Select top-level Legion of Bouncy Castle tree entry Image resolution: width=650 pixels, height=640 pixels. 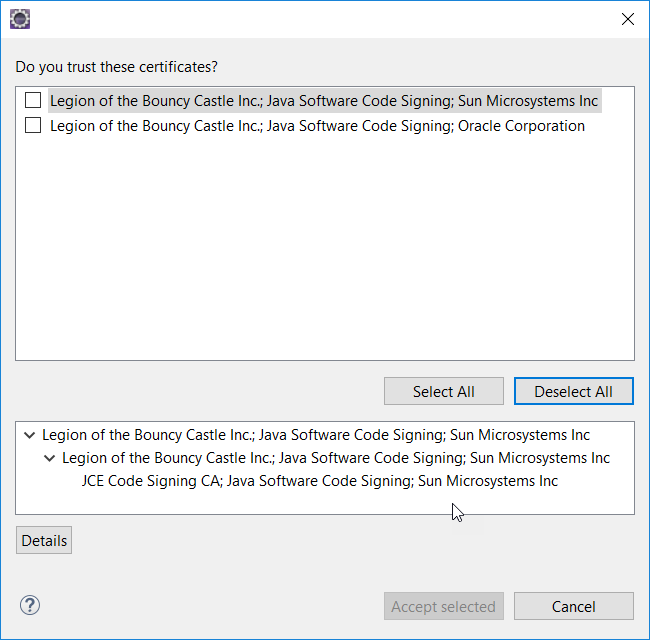point(316,435)
